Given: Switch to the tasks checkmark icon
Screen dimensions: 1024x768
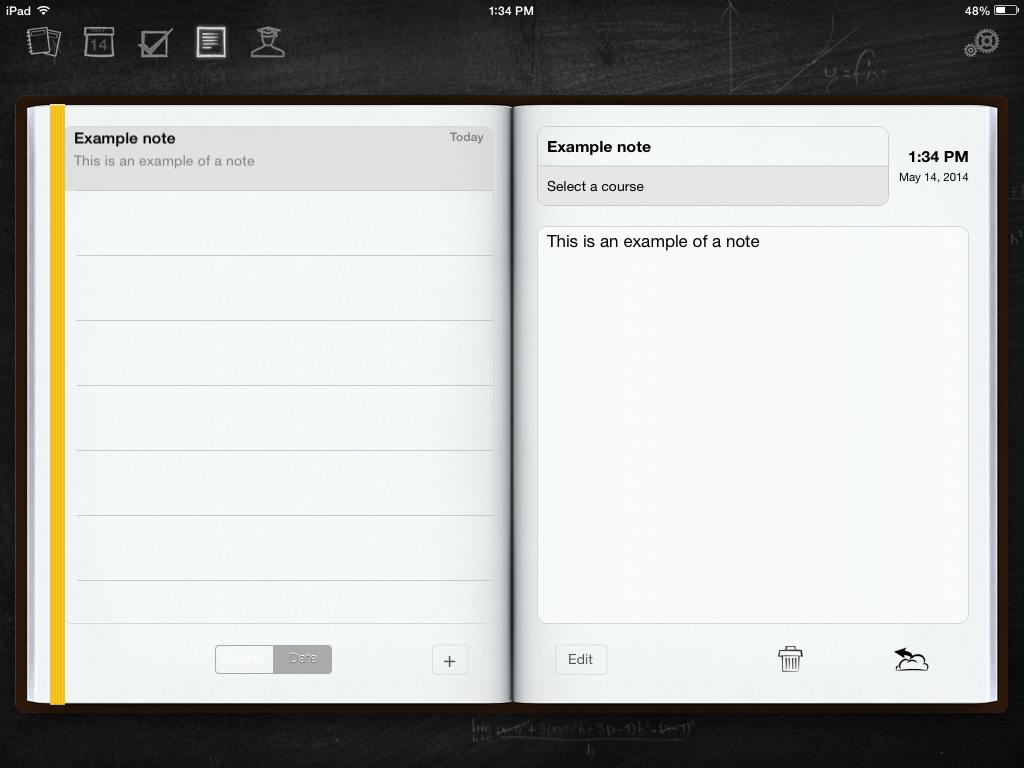Looking at the screenshot, I should (155, 43).
